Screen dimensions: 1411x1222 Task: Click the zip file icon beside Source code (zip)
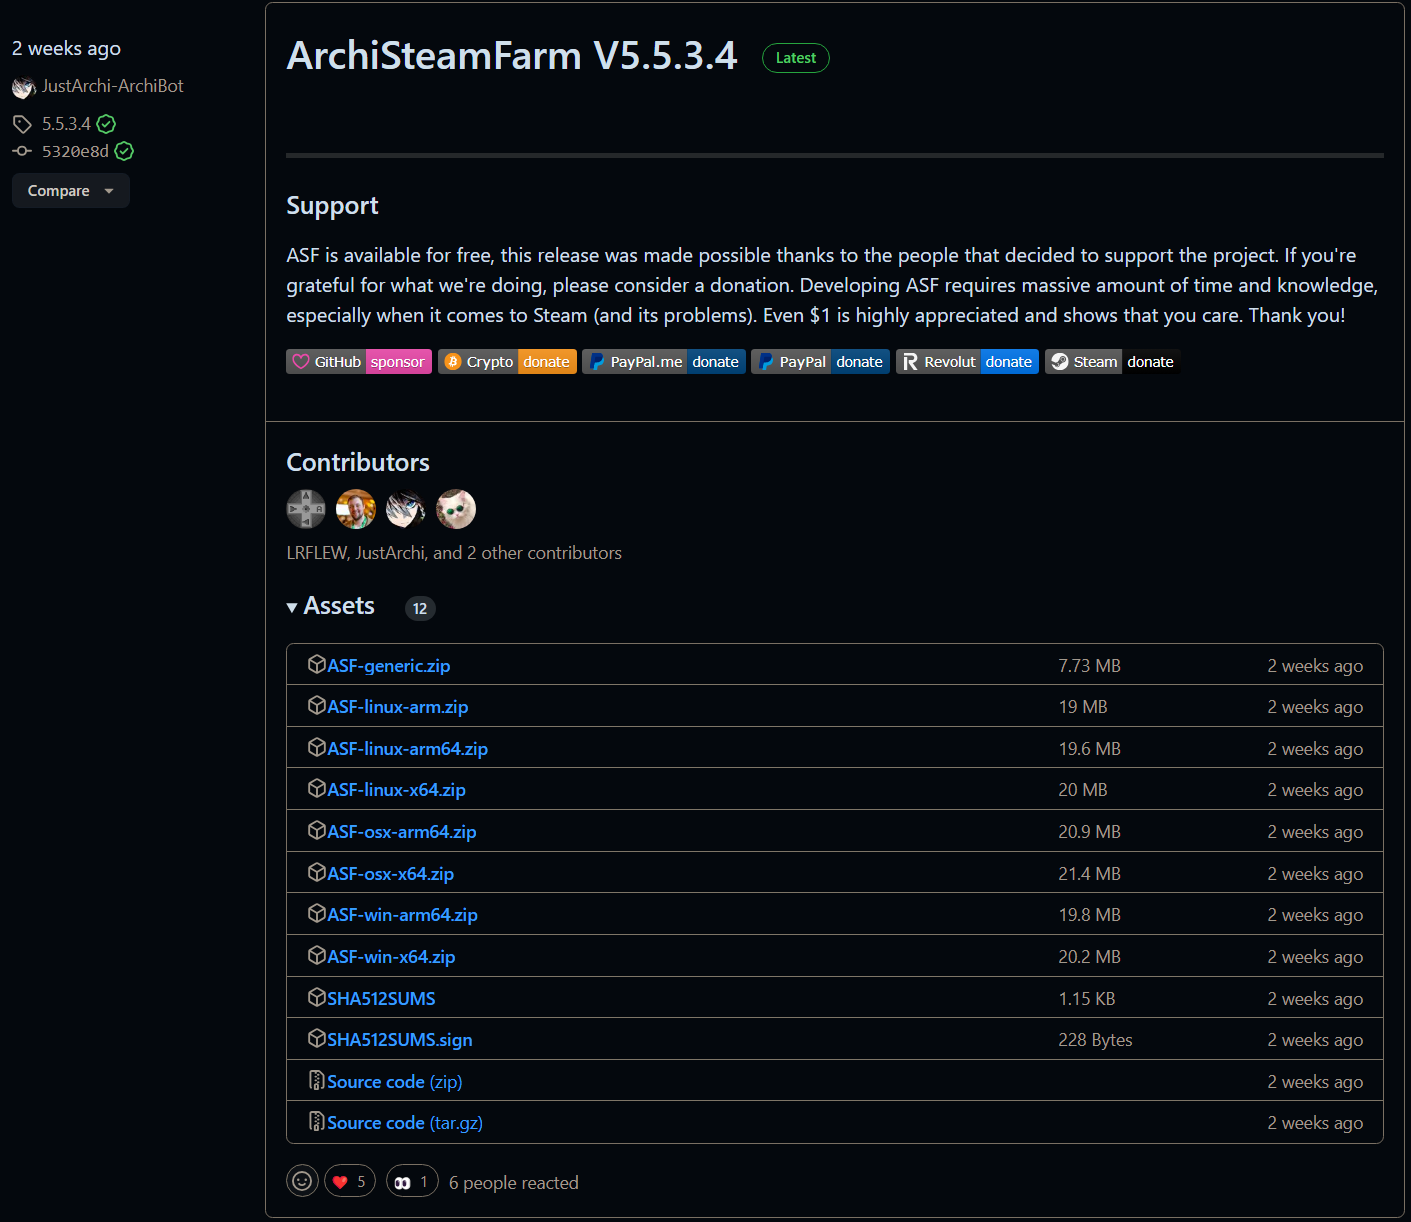(x=317, y=1081)
